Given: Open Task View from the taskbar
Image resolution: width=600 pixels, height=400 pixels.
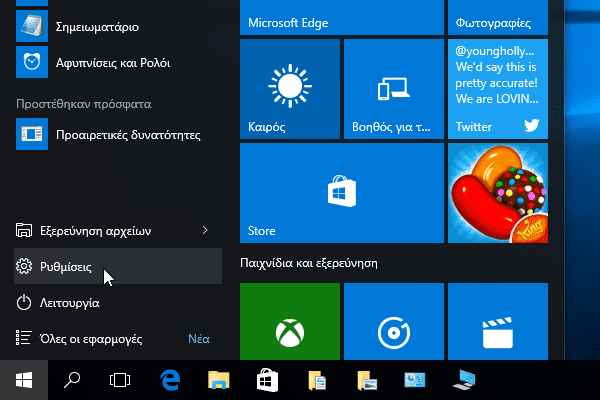Looking at the screenshot, I should click(x=120, y=380).
